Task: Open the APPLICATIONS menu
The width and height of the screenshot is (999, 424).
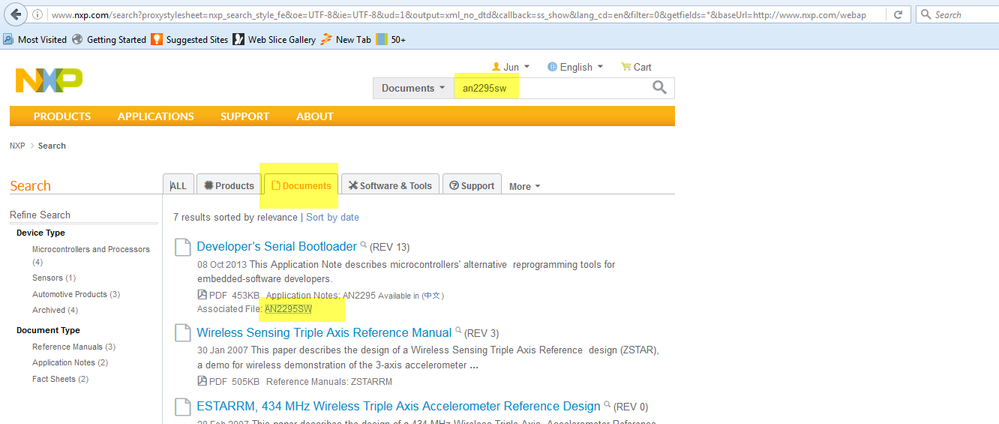Action: [x=155, y=116]
